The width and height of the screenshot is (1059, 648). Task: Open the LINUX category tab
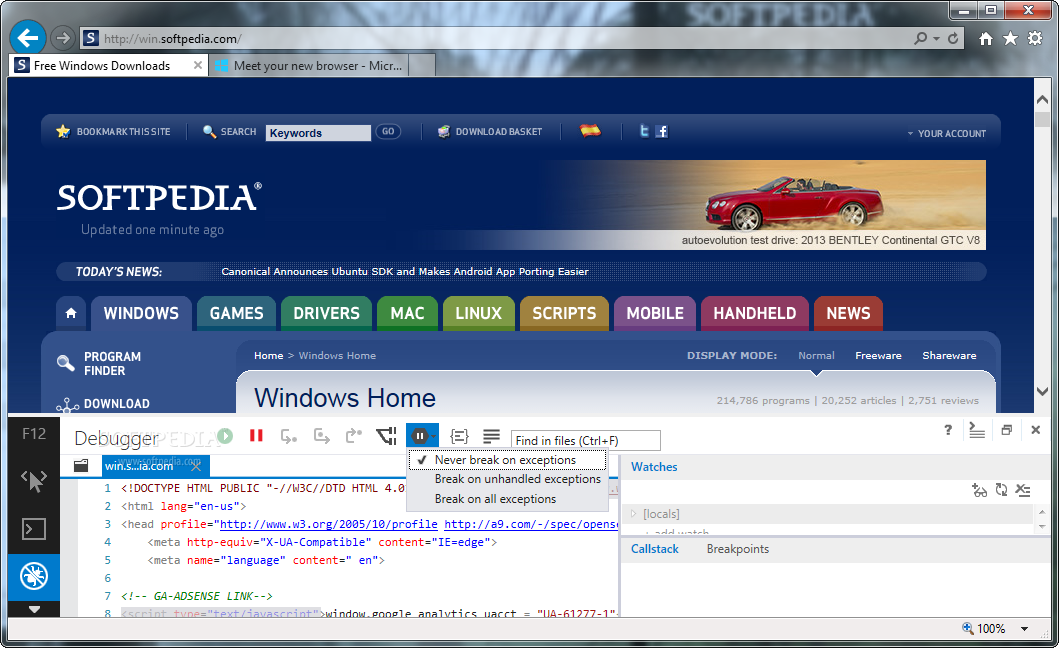478,313
